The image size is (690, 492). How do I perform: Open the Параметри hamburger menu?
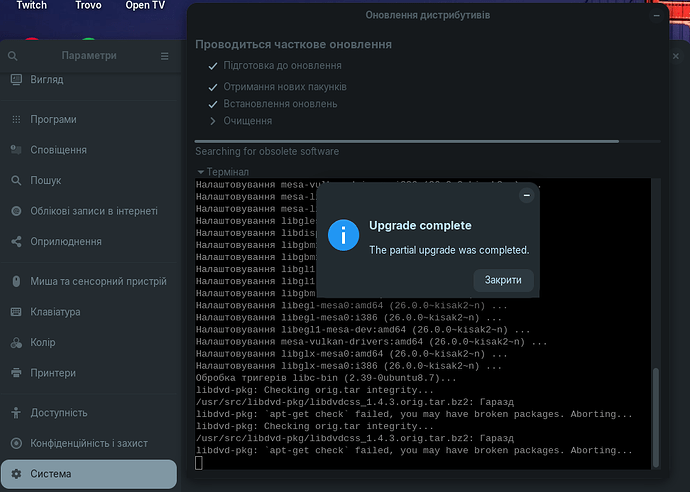[x=164, y=57]
